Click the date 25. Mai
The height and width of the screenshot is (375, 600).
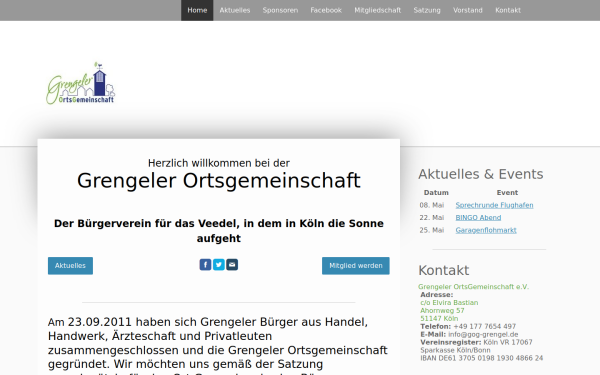(x=432, y=230)
